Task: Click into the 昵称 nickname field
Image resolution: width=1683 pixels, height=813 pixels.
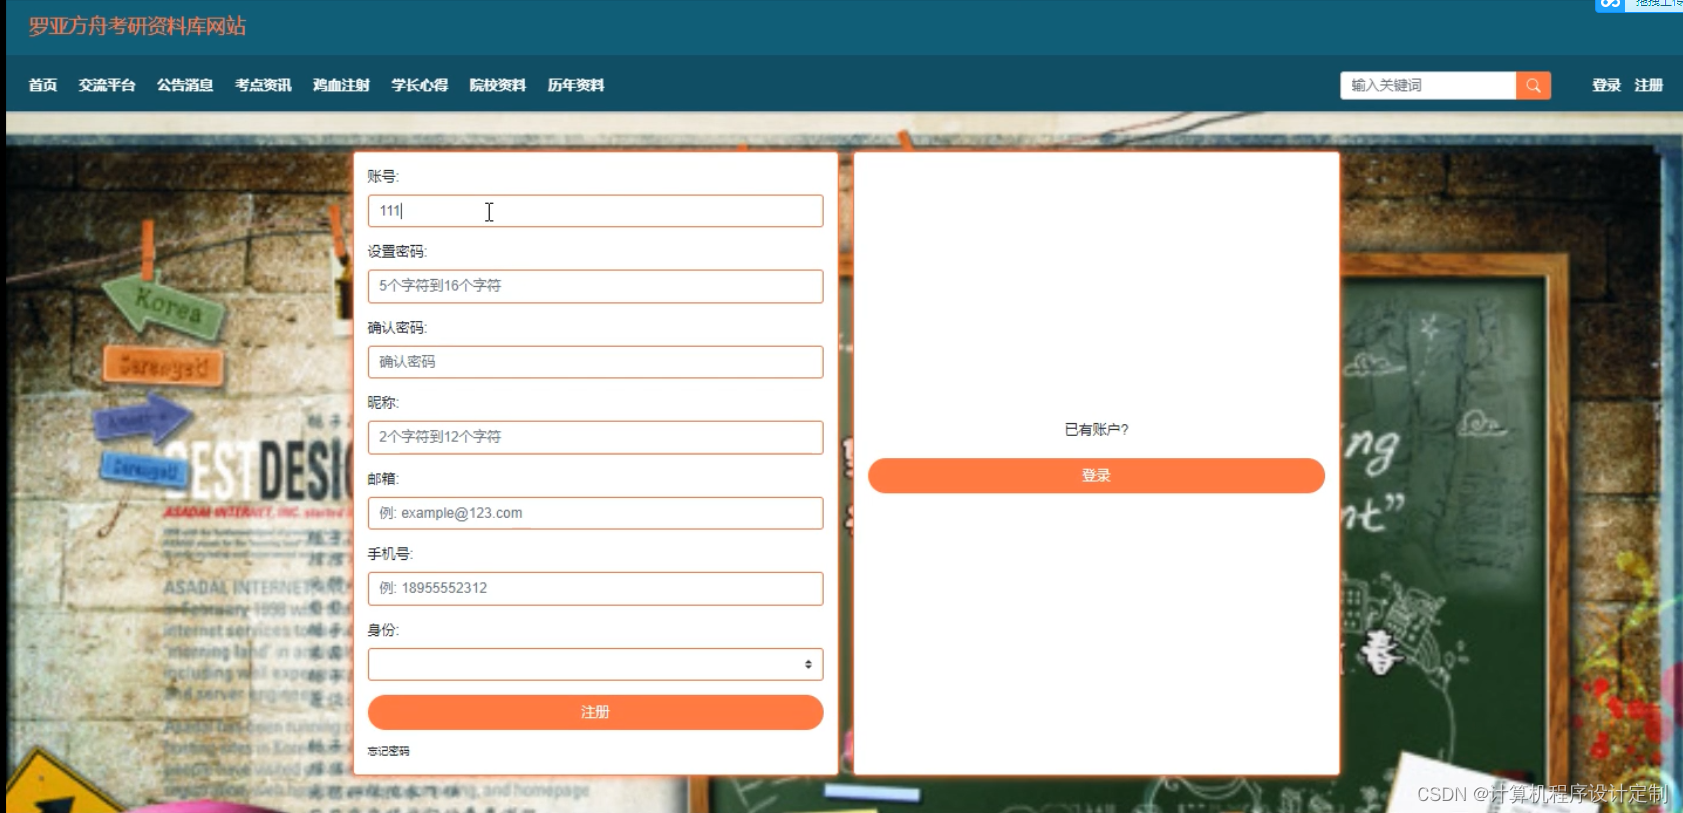Action: (x=595, y=437)
